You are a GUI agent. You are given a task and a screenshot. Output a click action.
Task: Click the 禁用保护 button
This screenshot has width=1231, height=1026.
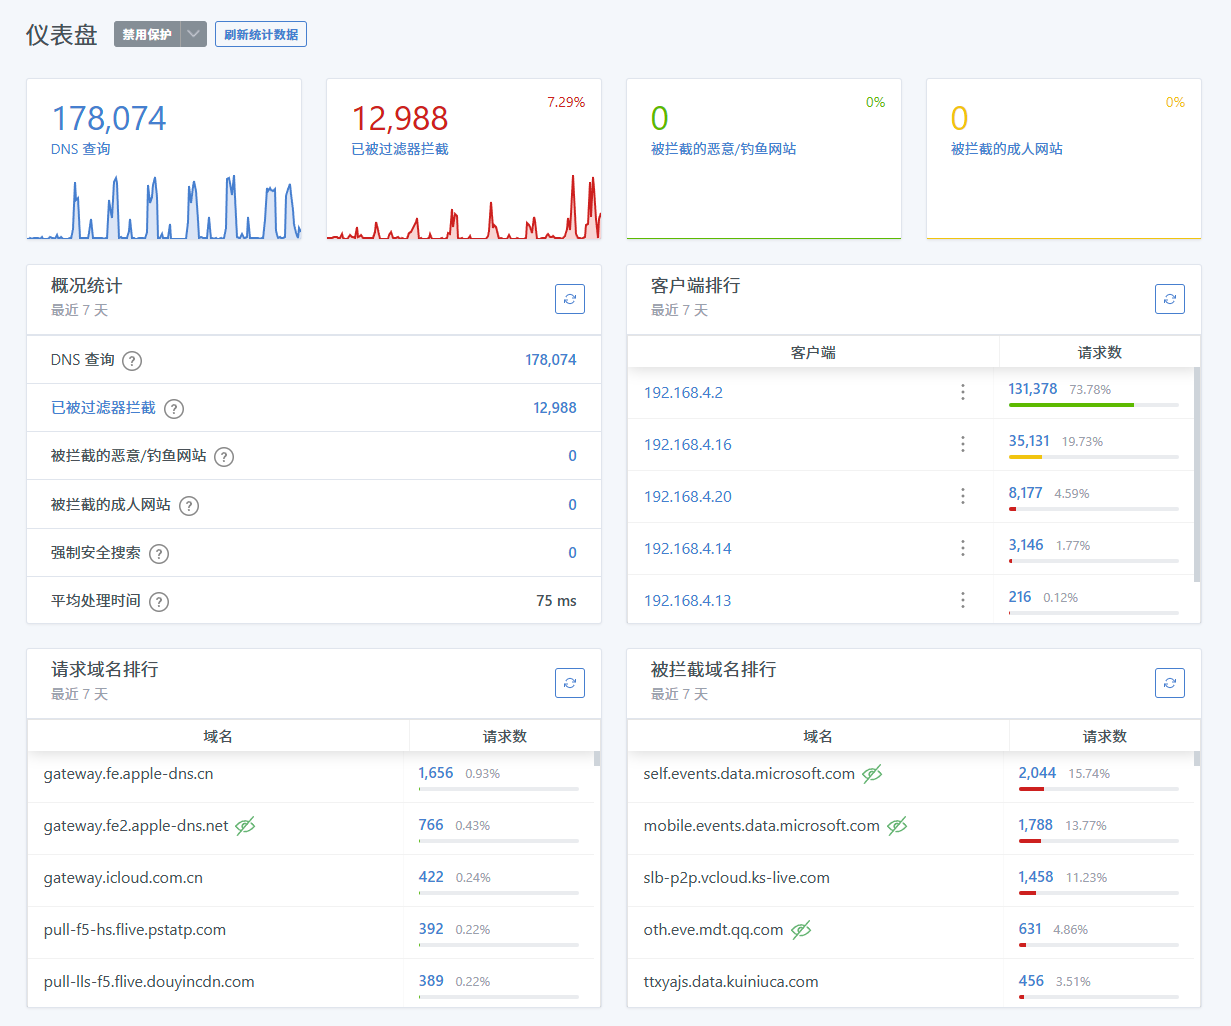click(147, 34)
